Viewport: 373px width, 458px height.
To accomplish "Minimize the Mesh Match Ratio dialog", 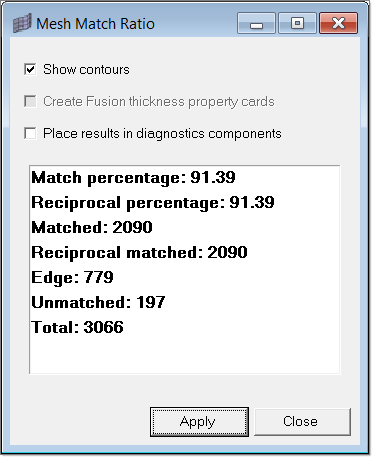I will pos(256,23).
